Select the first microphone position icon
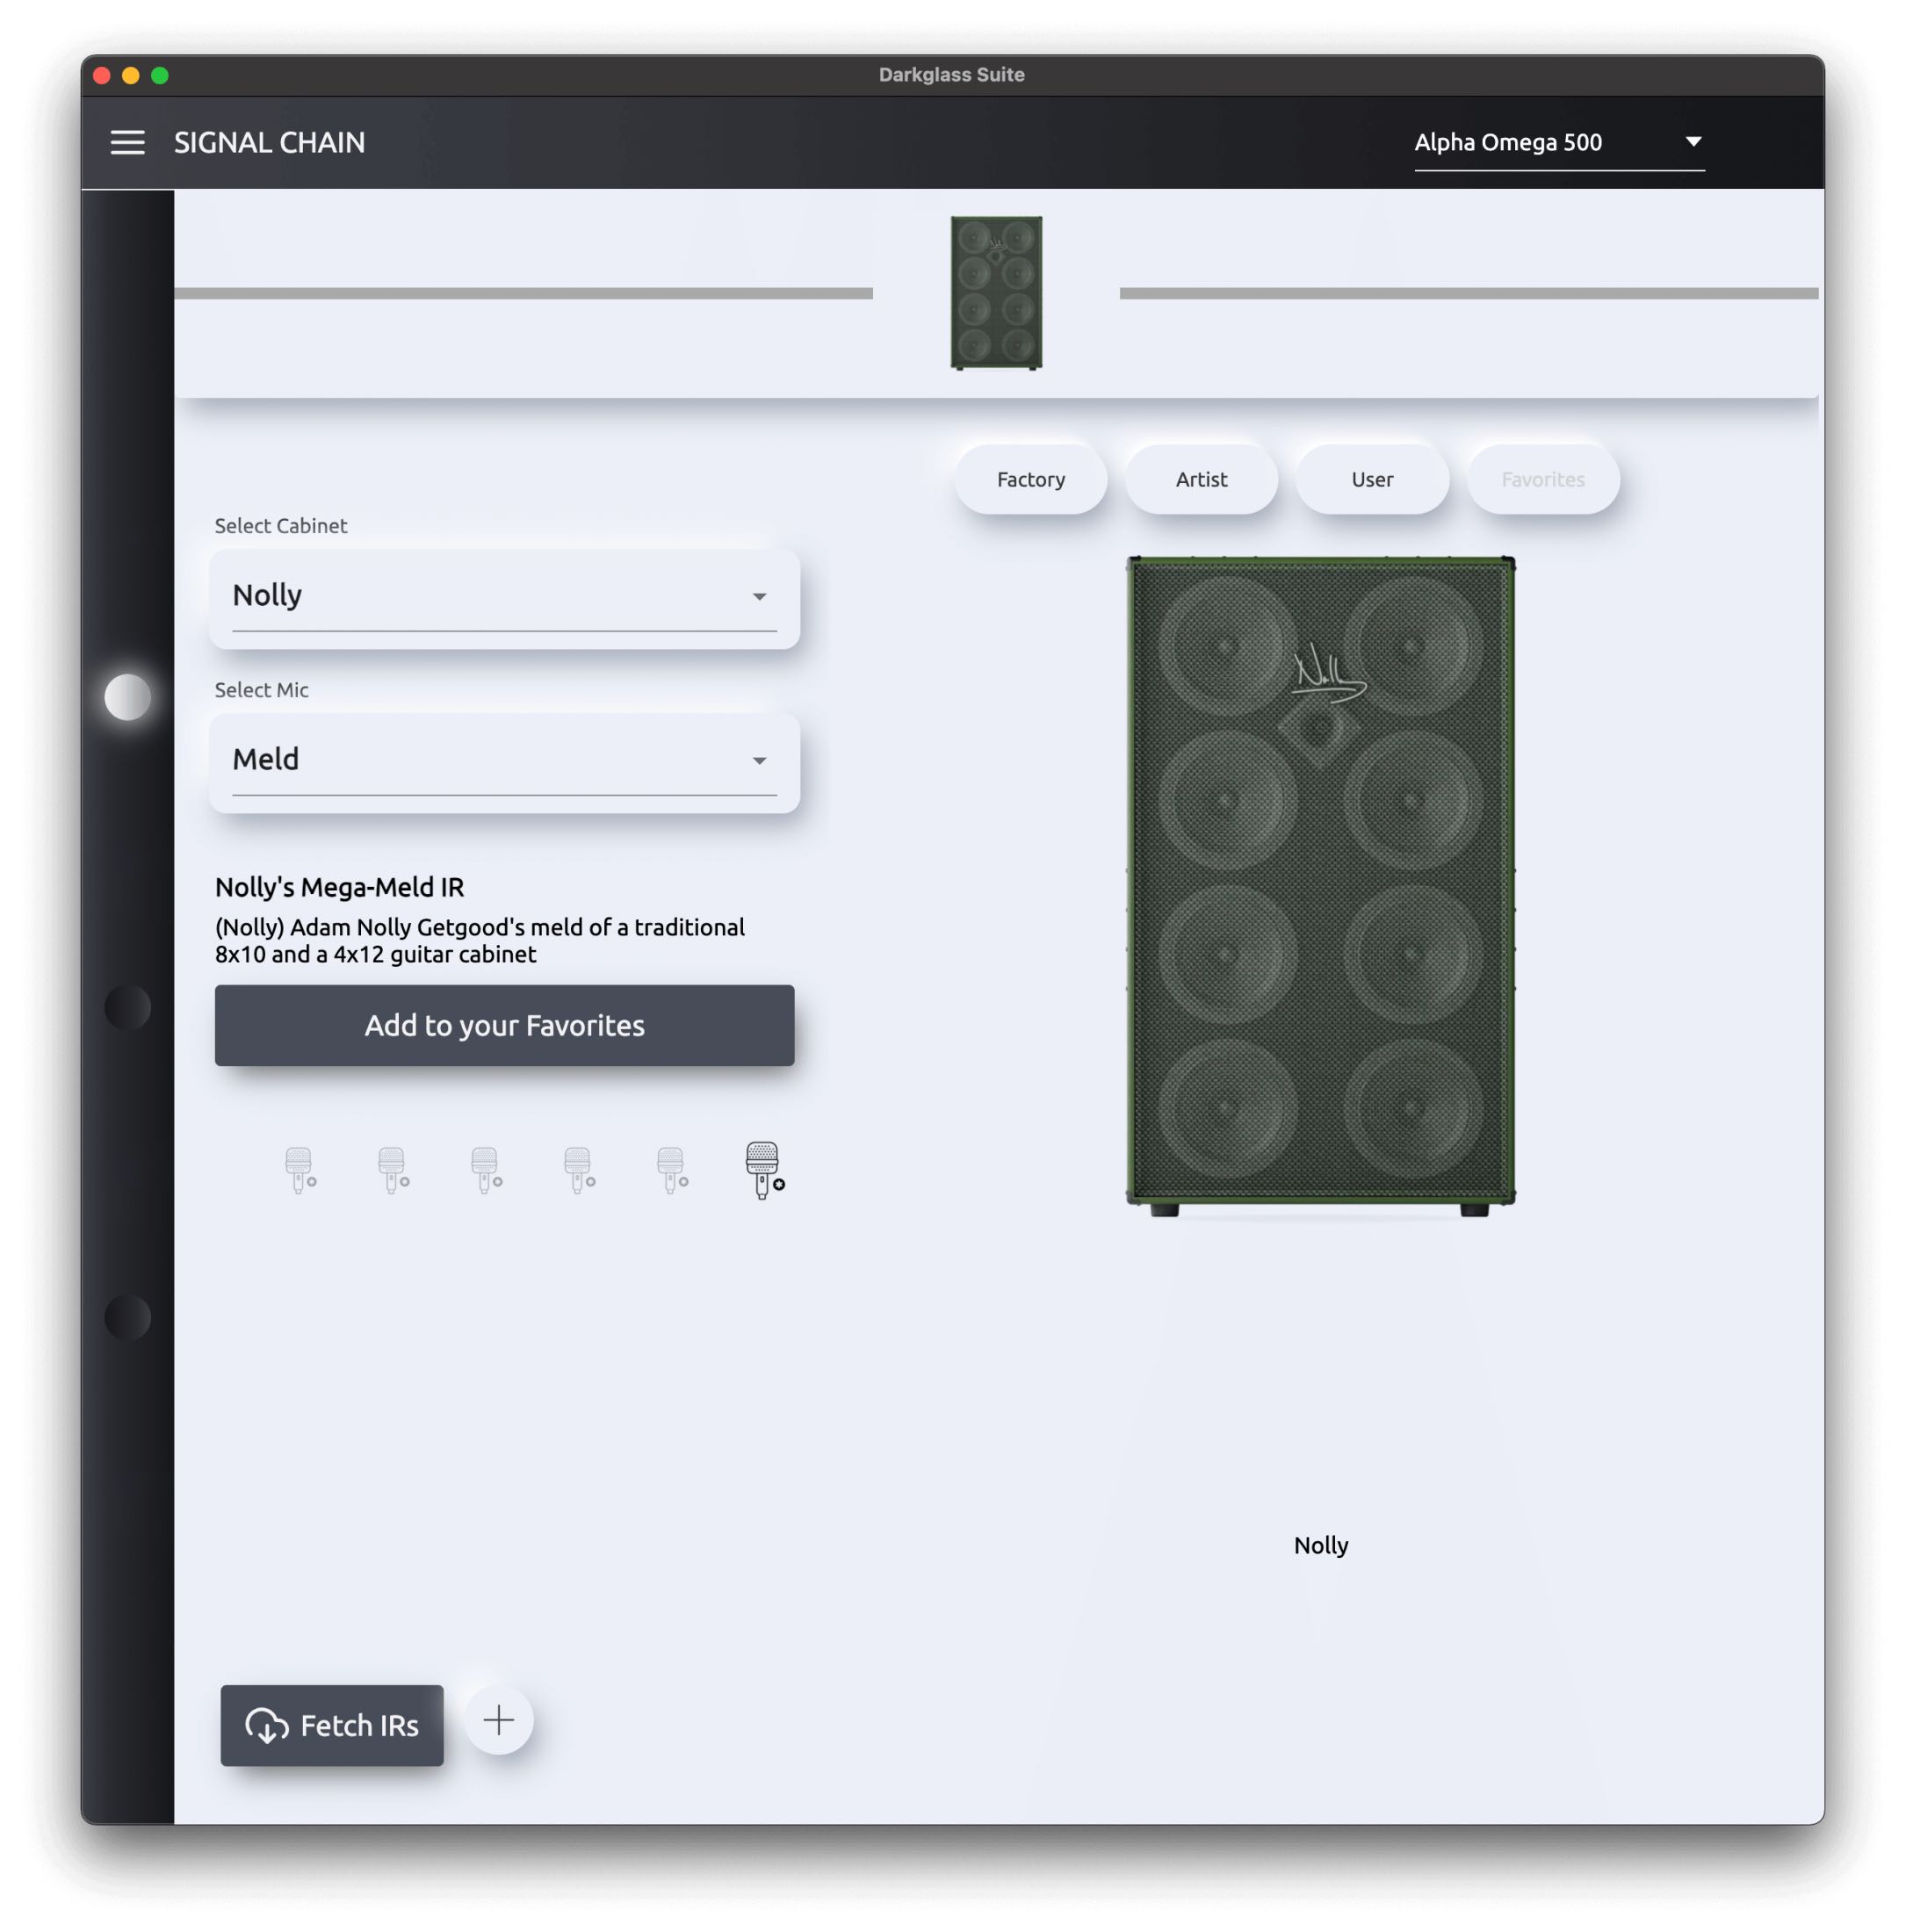This screenshot has height=1932, width=1906. click(x=299, y=1169)
